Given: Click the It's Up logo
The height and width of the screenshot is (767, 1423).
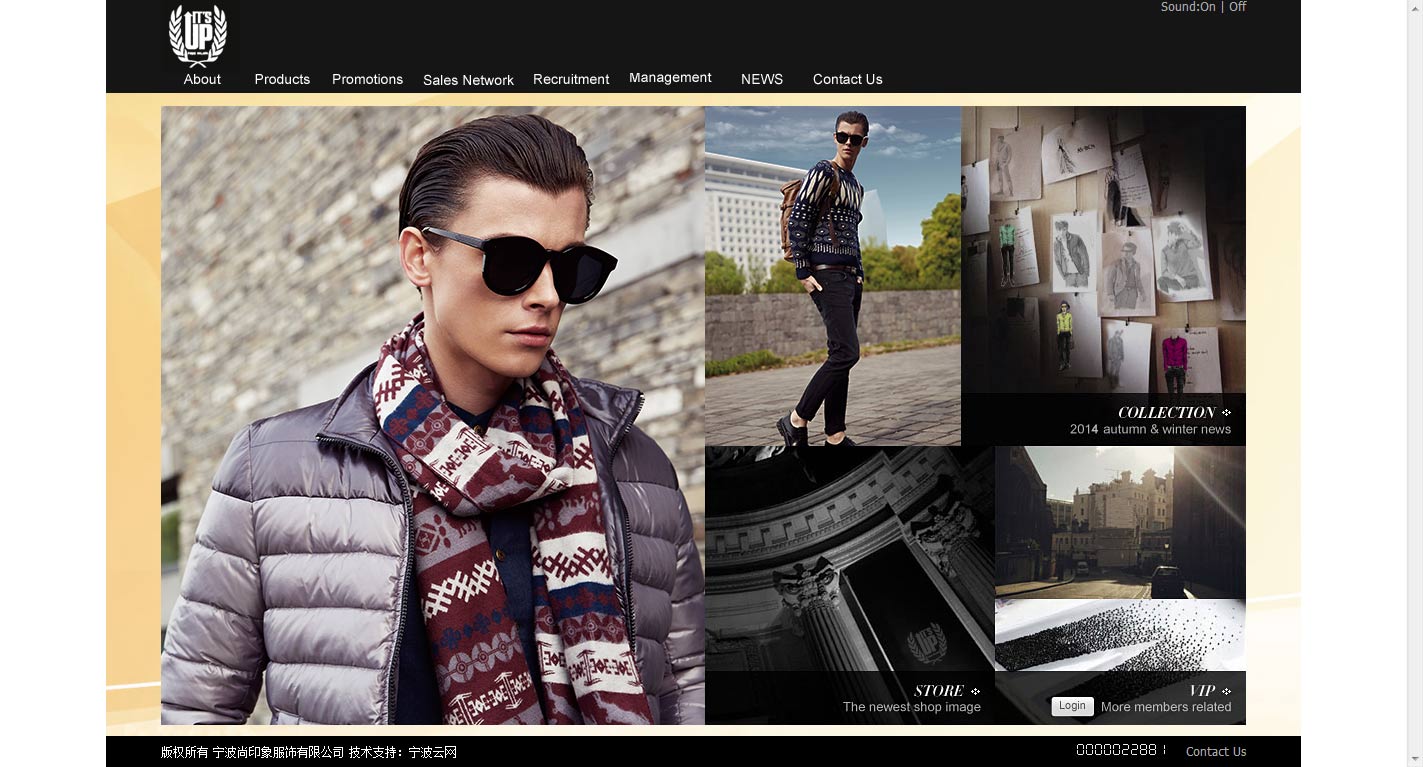Looking at the screenshot, I should click(x=198, y=35).
